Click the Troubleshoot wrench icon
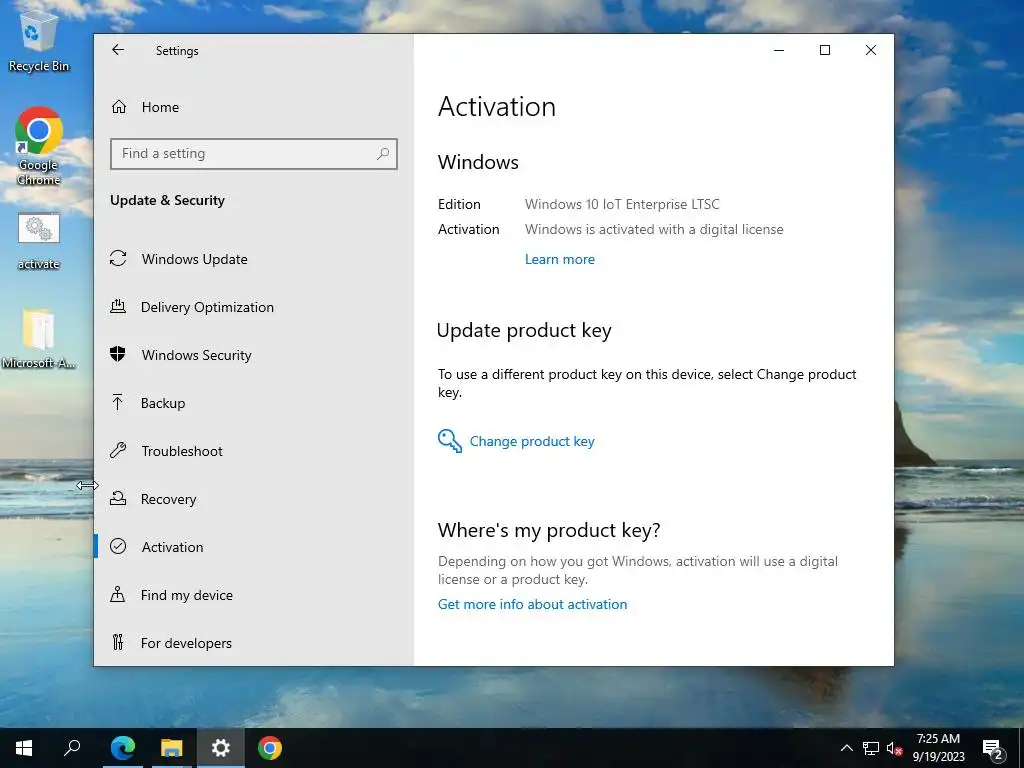 118,450
